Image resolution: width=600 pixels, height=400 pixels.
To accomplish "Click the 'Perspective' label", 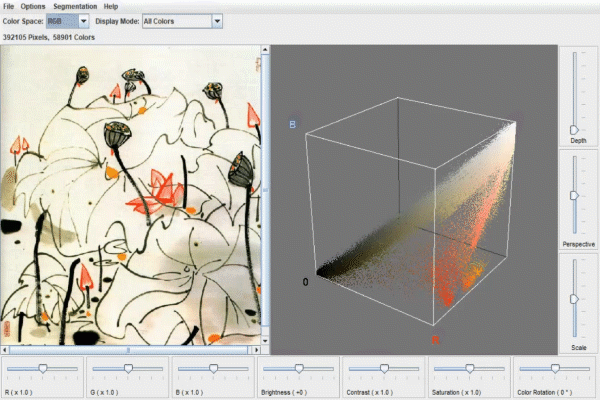I will (579, 244).
